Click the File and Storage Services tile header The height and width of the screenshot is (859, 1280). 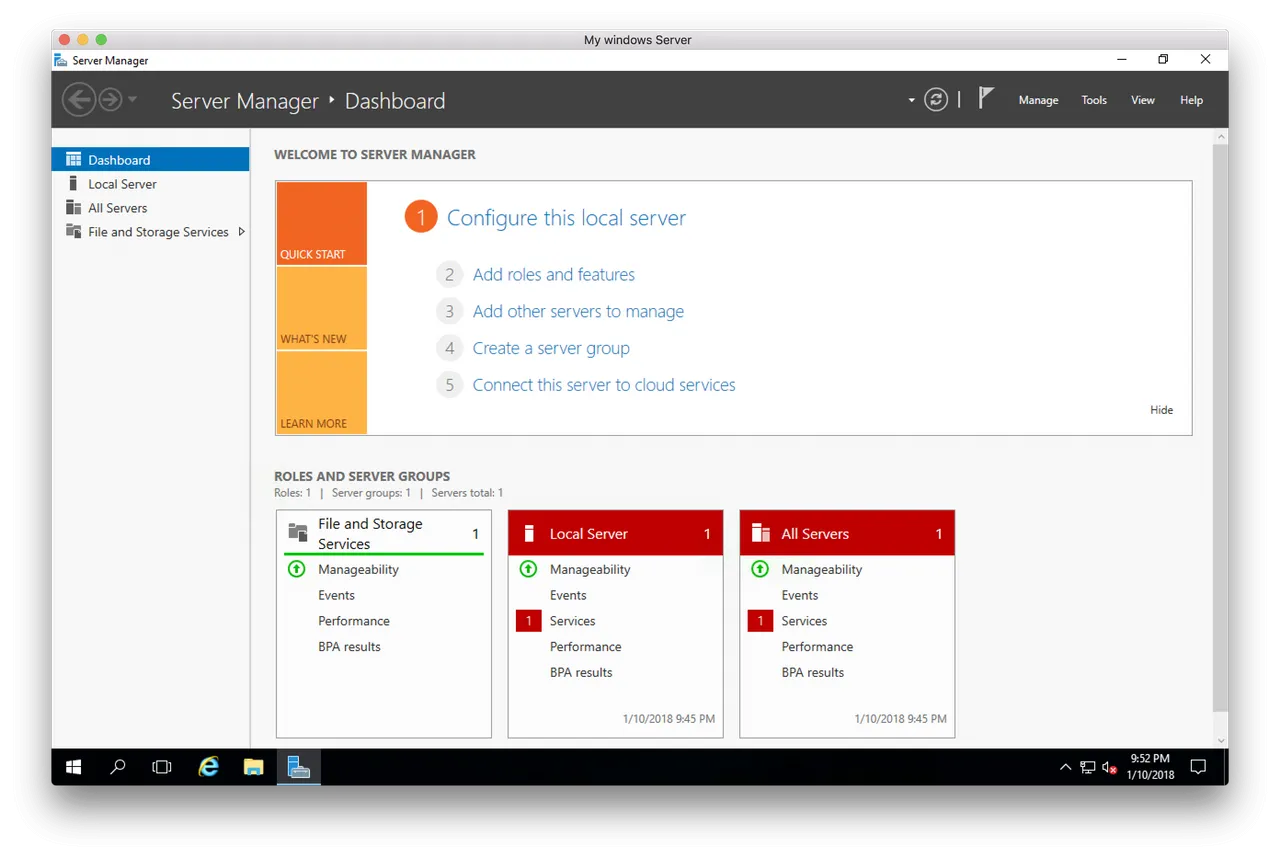click(384, 533)
